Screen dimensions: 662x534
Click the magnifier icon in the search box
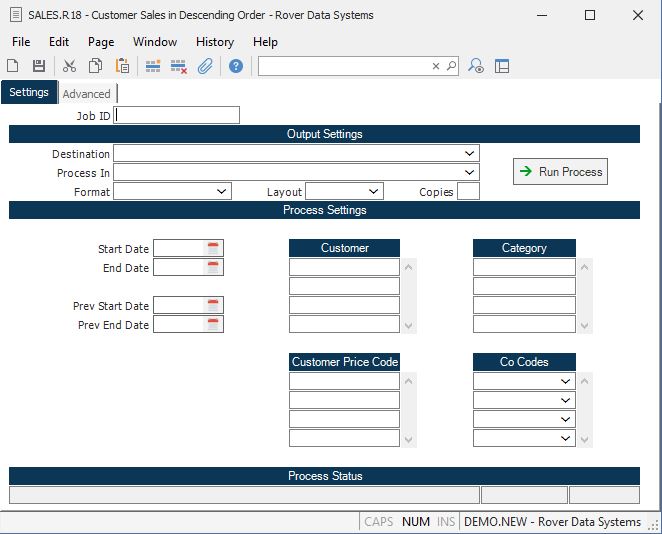(451, 66)
